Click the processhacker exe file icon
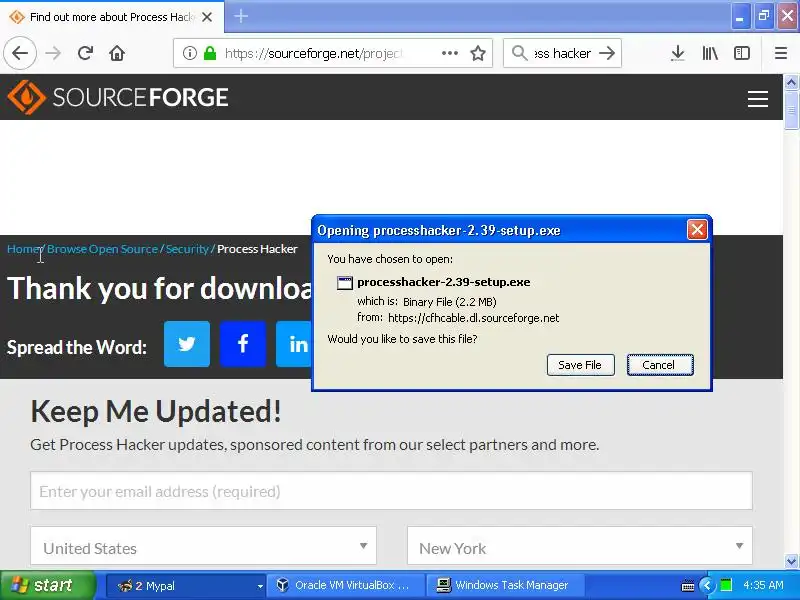The image size is (800, 600). tap(345, 283)
